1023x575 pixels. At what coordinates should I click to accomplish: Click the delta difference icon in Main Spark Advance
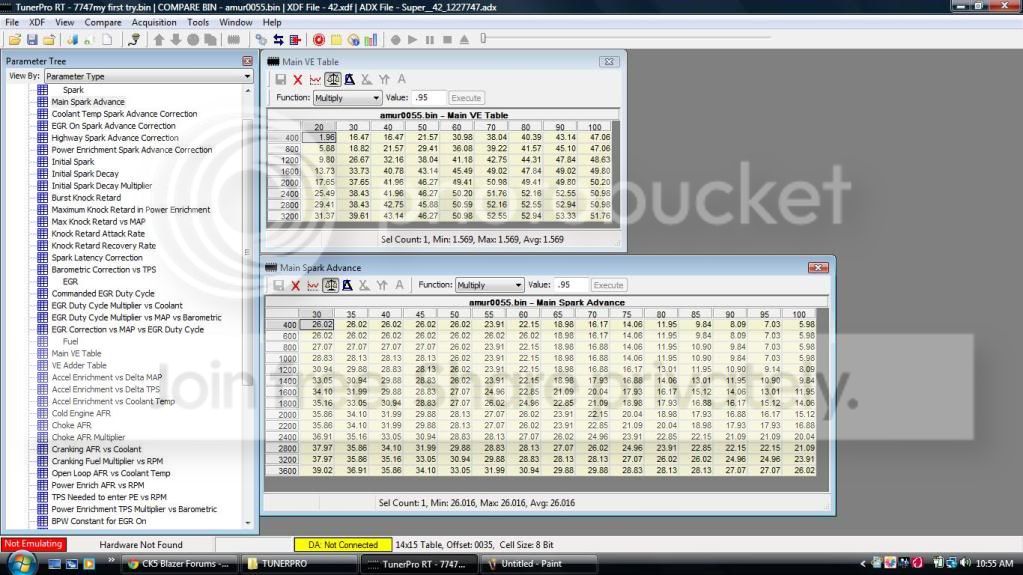click(347, 285)
